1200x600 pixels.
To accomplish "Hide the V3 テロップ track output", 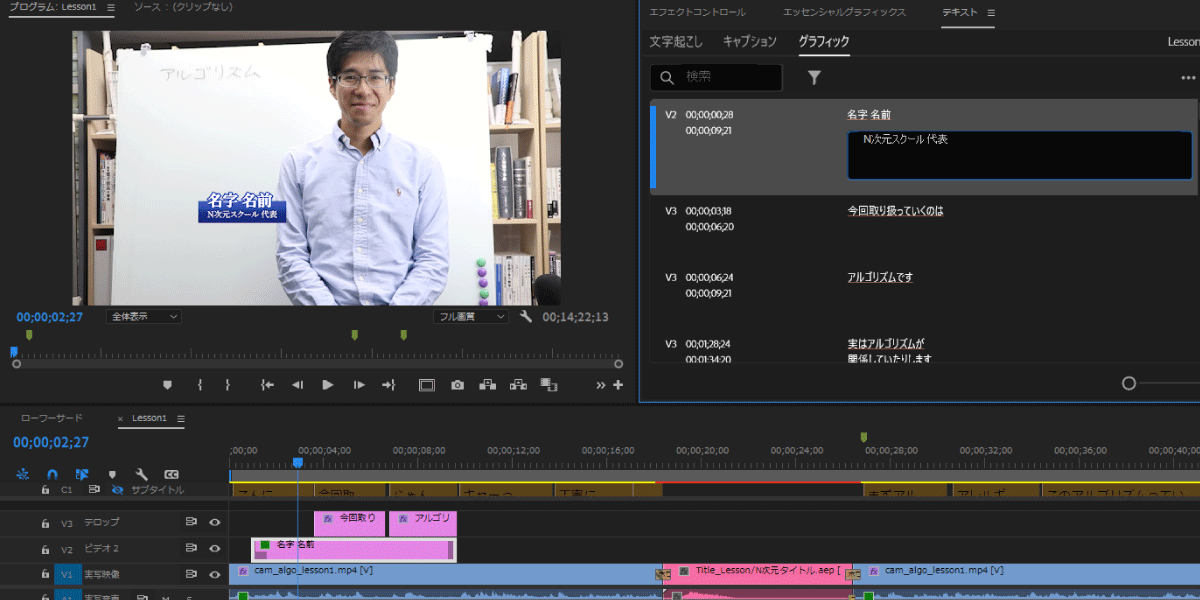I will [214, 522].
